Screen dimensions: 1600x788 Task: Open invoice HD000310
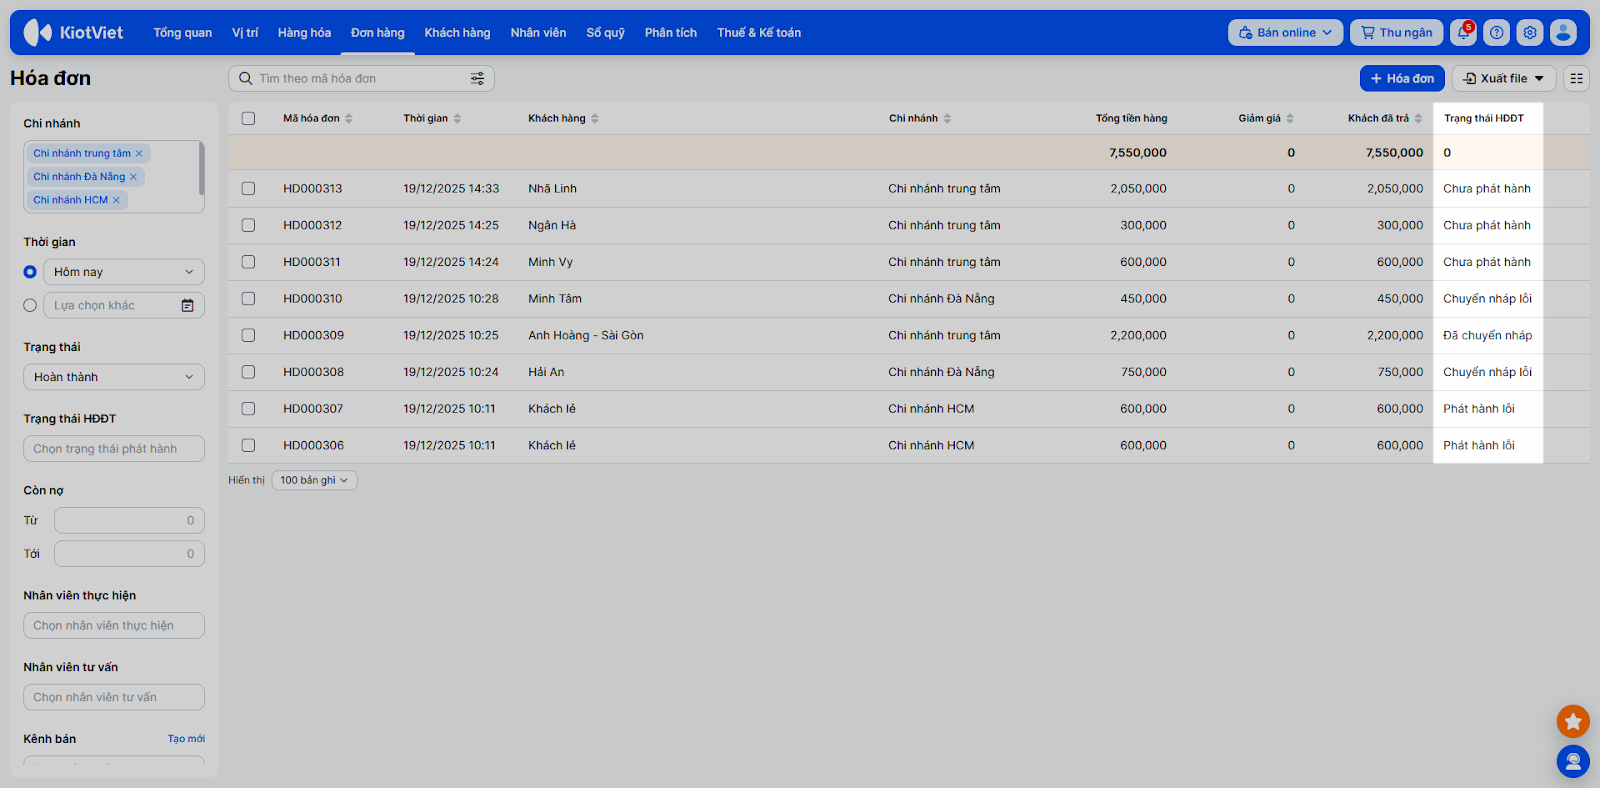(313, 298)
